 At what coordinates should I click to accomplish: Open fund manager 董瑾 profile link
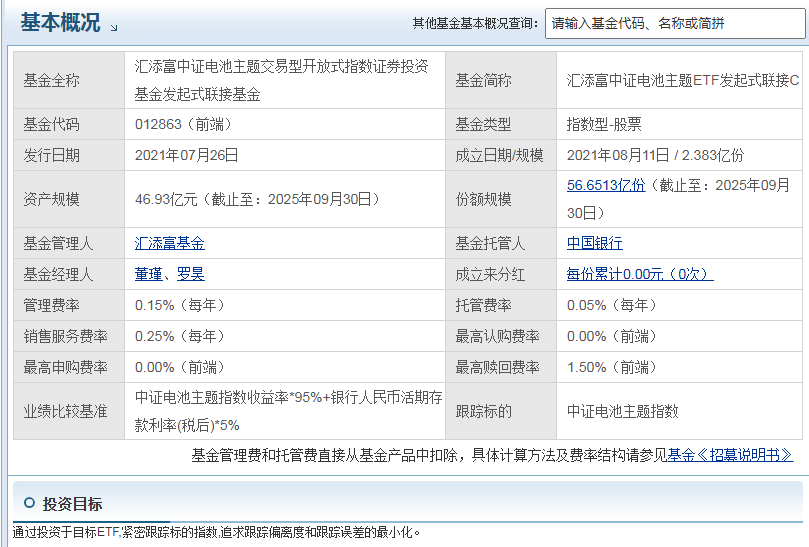point(149,274)
